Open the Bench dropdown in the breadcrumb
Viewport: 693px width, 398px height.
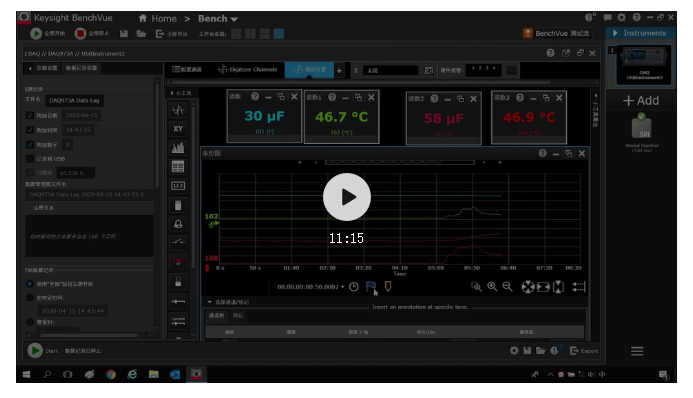point(218,19)
